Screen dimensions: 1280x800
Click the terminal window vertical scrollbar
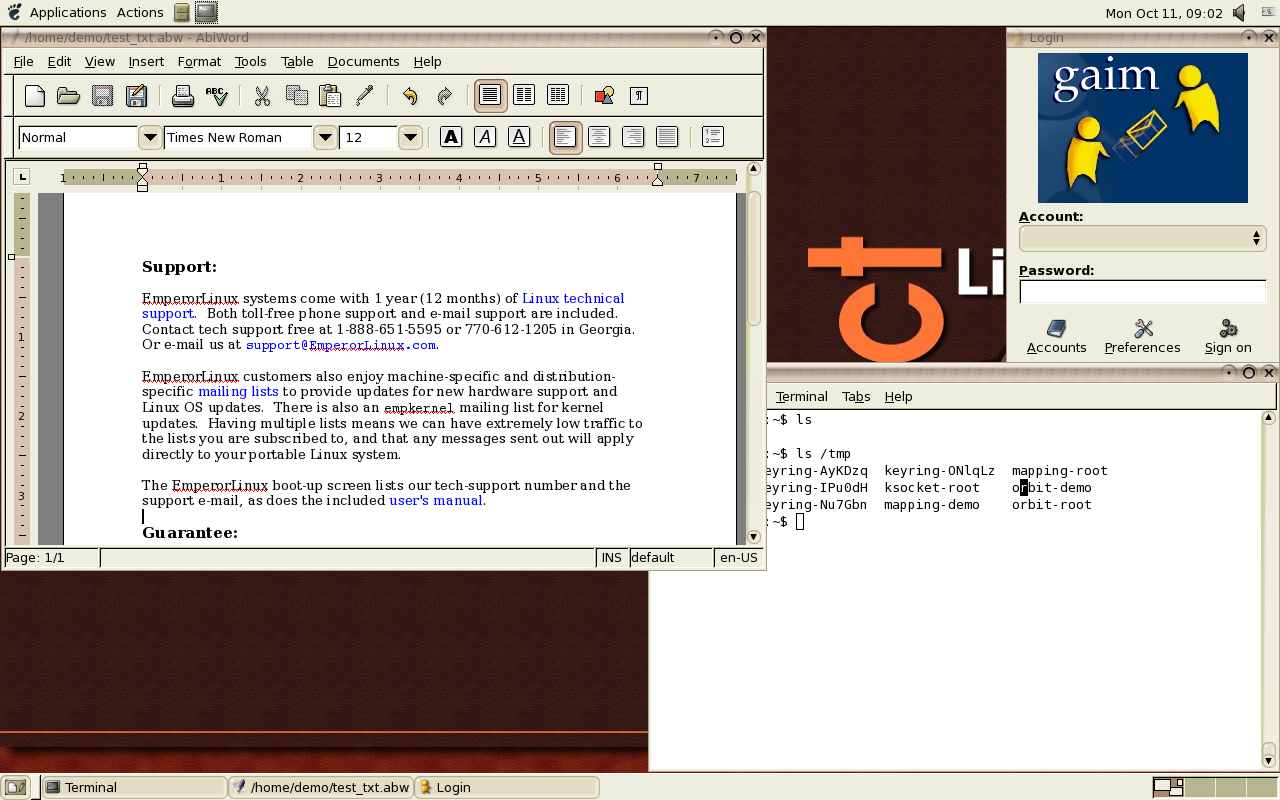coord(1269,590)
